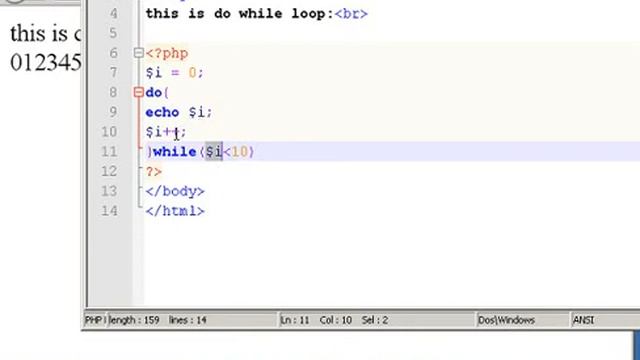Screen dimensions: 640x360
Task: Click 'Ln : 11' in the status bar
Action: click(295, 320)
